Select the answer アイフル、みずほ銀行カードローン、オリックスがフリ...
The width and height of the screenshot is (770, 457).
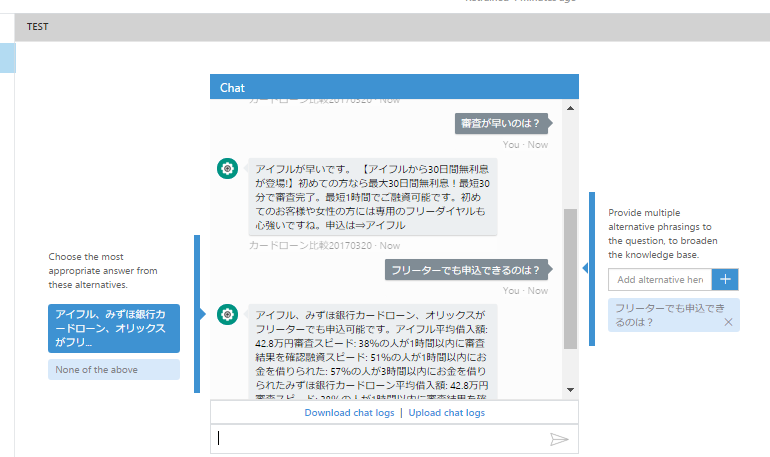[114, 328]
